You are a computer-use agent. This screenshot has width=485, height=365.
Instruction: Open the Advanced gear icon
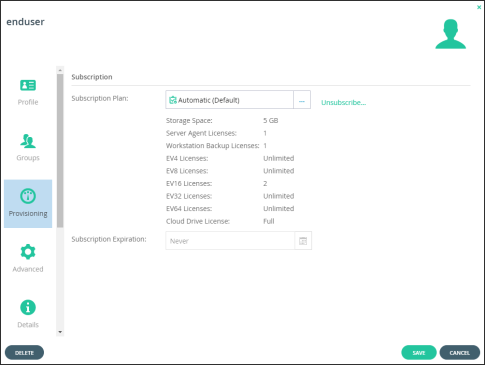(28, 252)
